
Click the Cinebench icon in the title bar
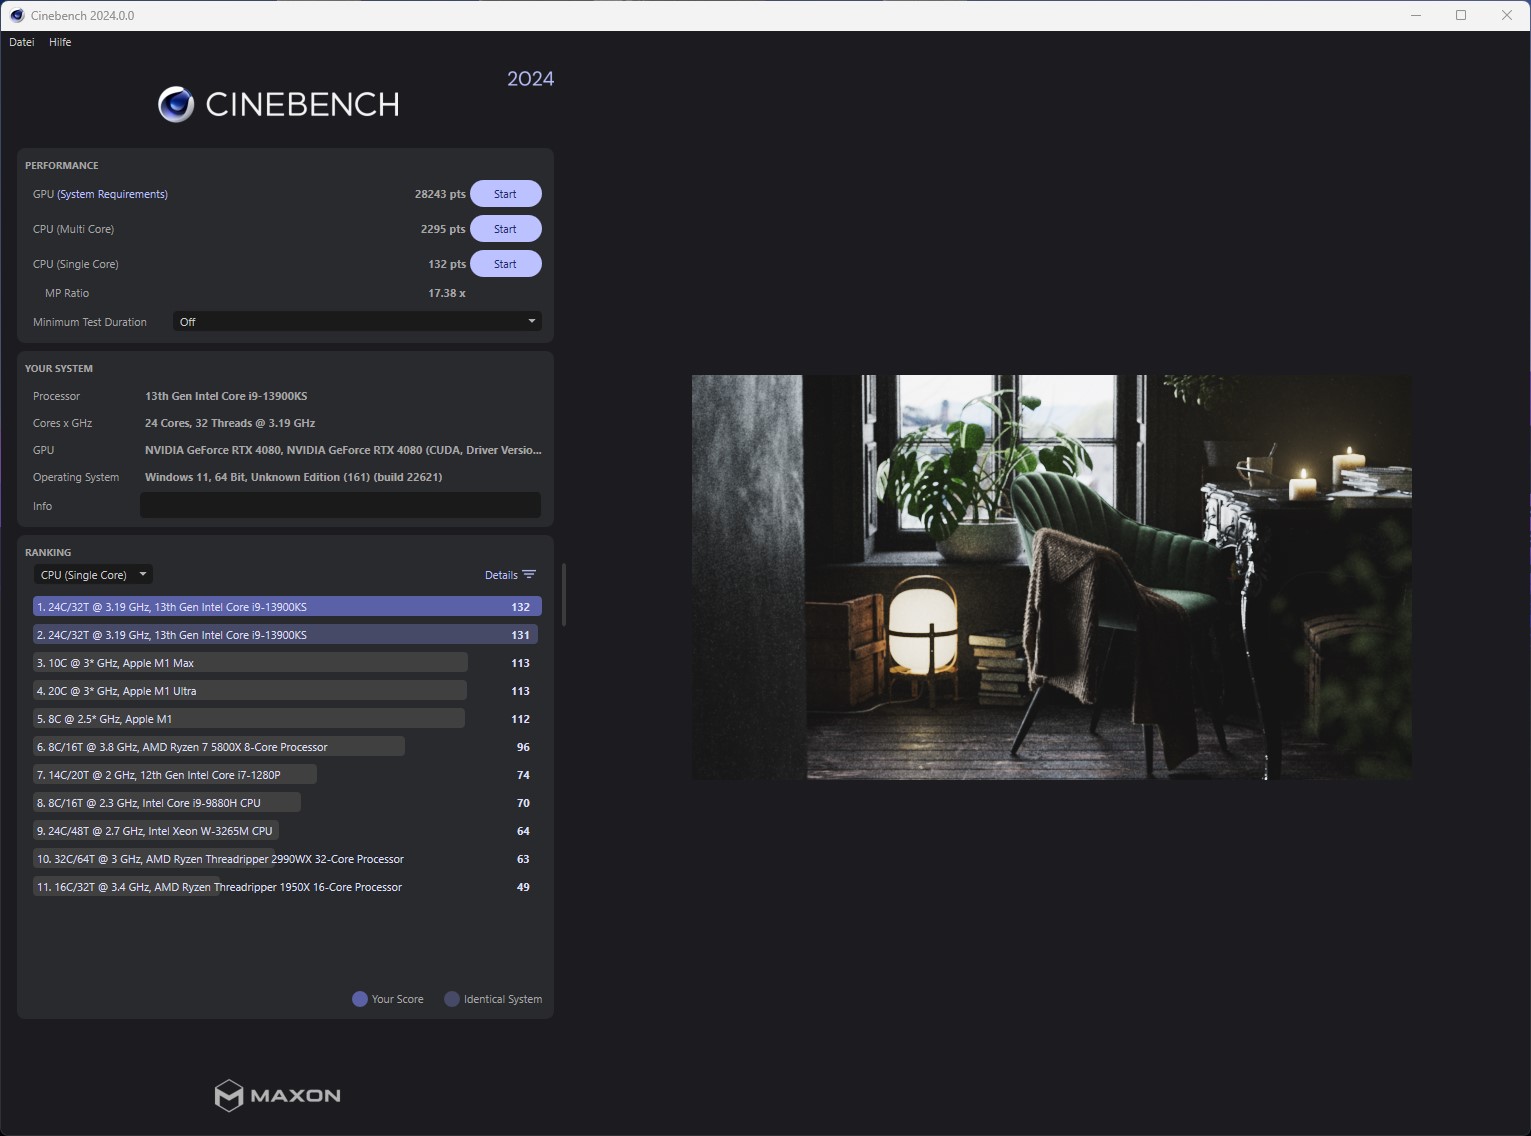coord(14,15)
